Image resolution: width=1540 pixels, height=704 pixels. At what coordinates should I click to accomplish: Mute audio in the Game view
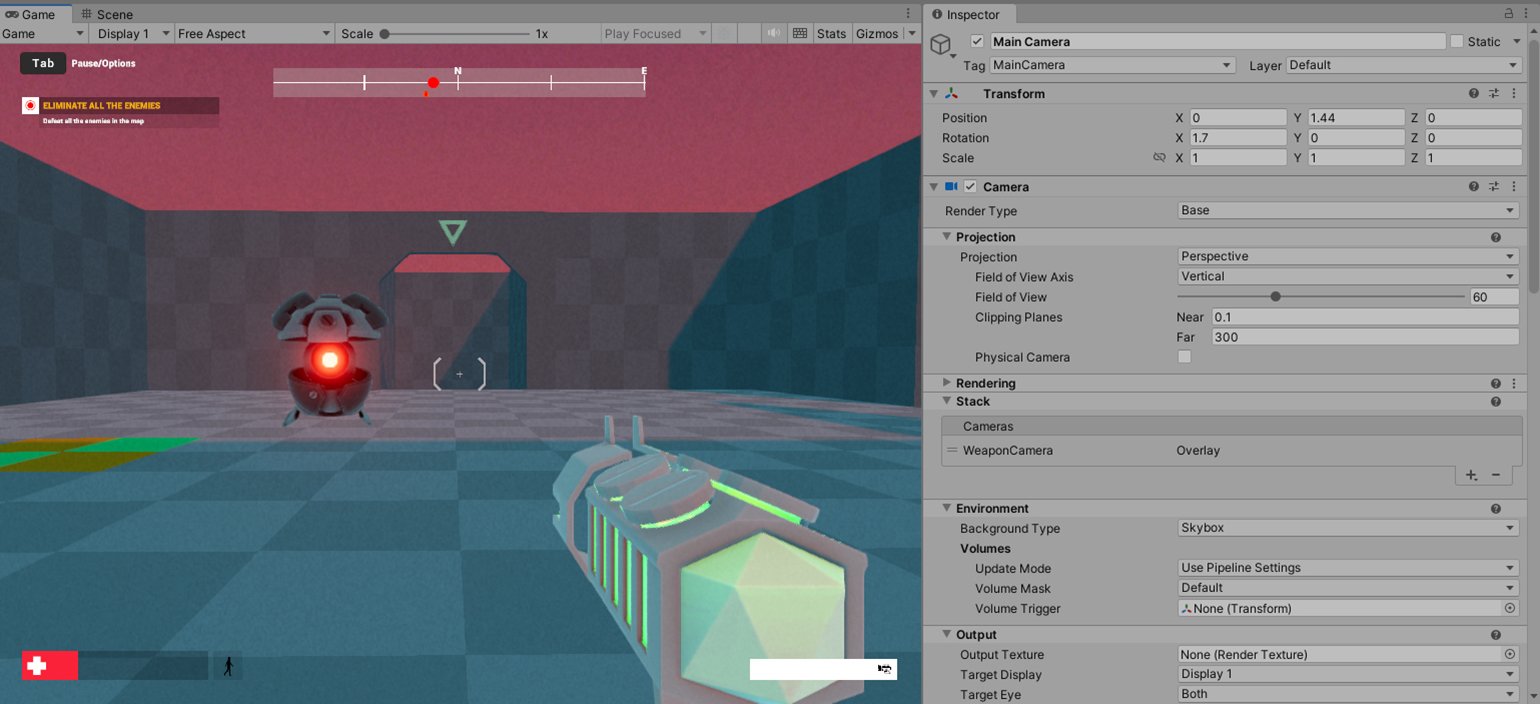(x=773, y=33)
